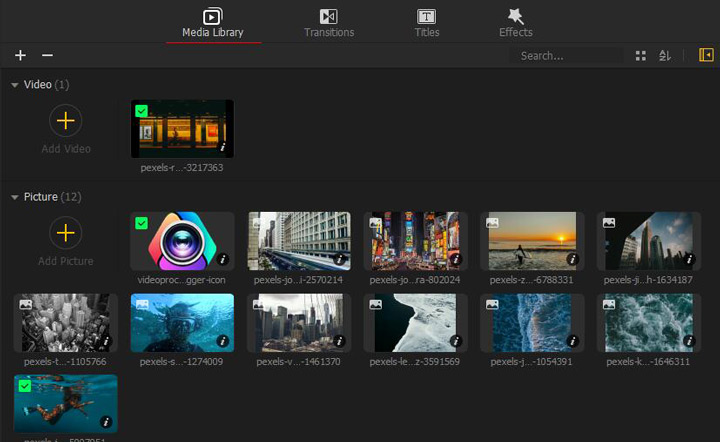Show info for sunset picture pexels-z...-6788331

pos(573,259)
